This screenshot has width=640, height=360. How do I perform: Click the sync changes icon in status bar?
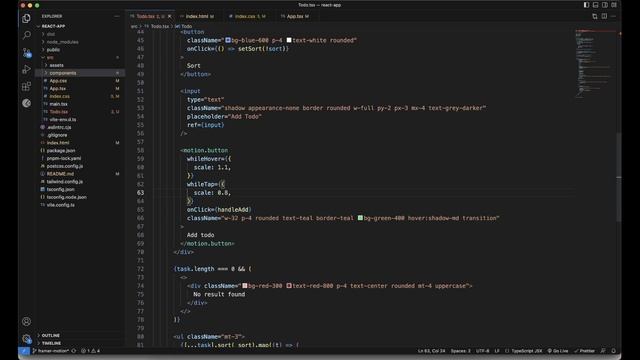[74, 351]
